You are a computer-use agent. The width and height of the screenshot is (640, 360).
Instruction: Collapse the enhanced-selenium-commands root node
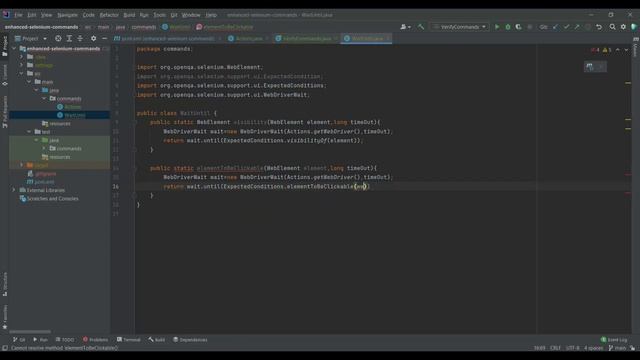pos(14,49)
